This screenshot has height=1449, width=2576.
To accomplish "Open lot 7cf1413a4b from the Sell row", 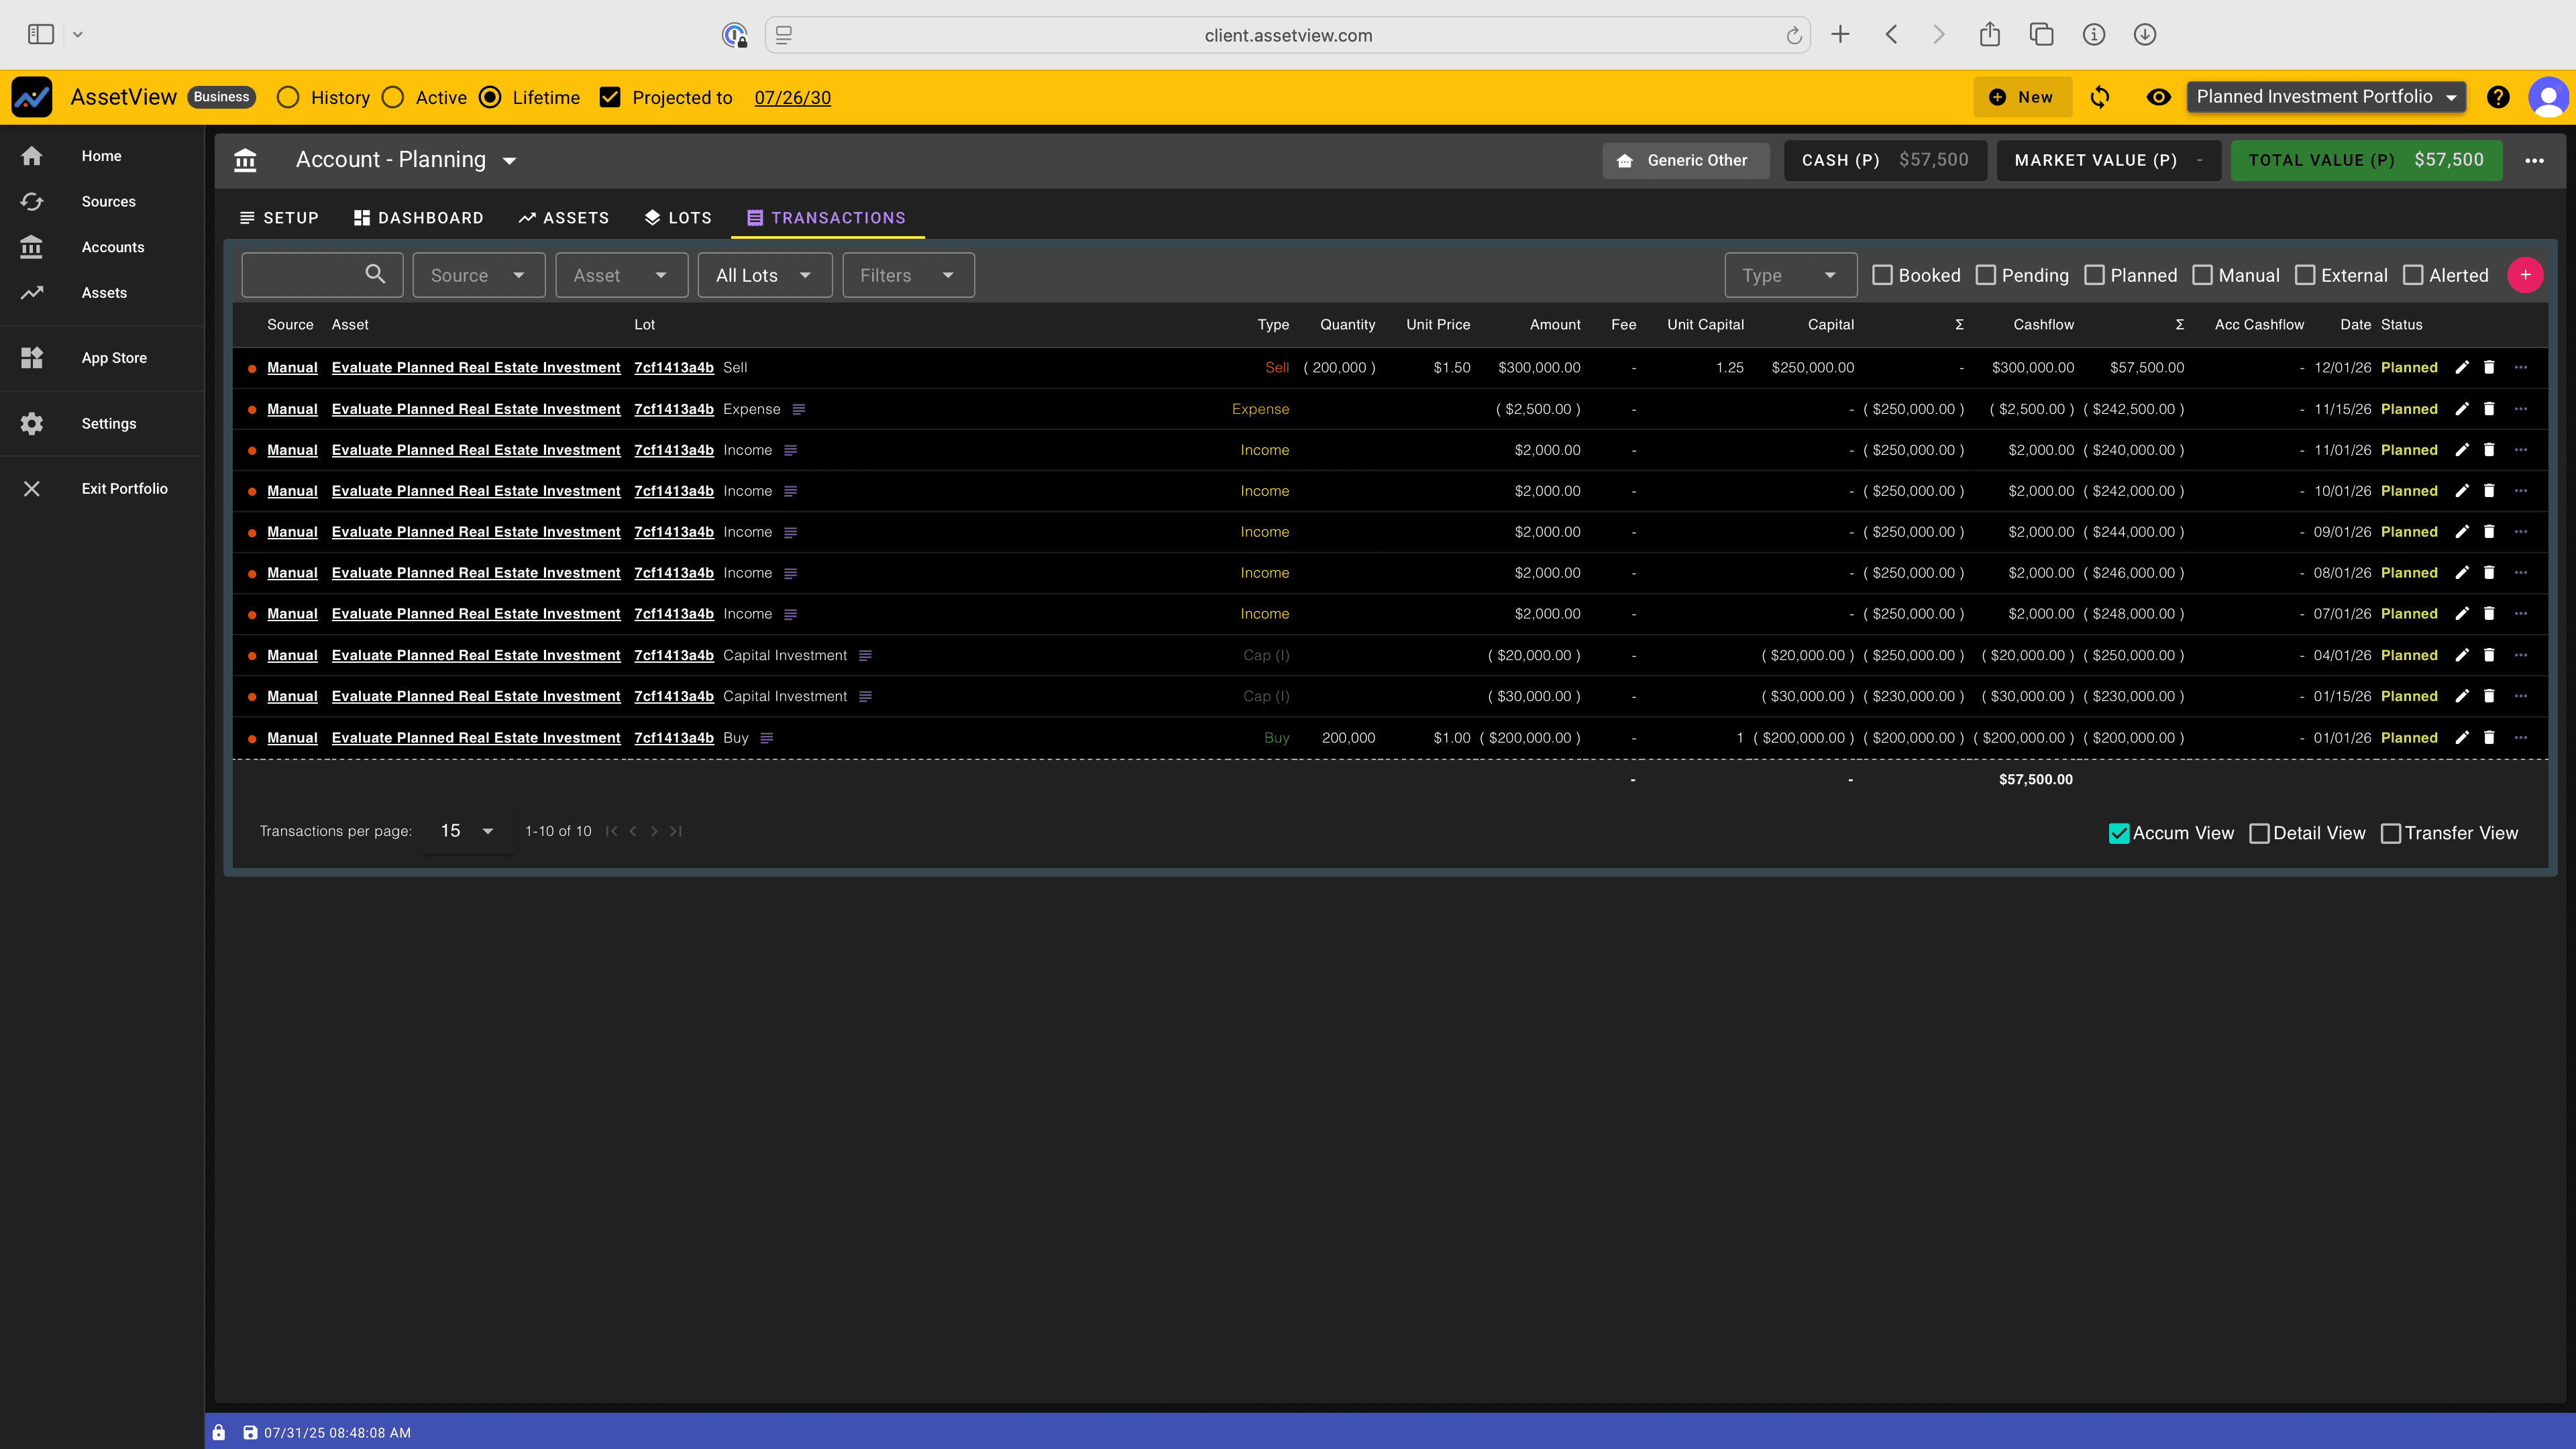I will tap(674, 367).
